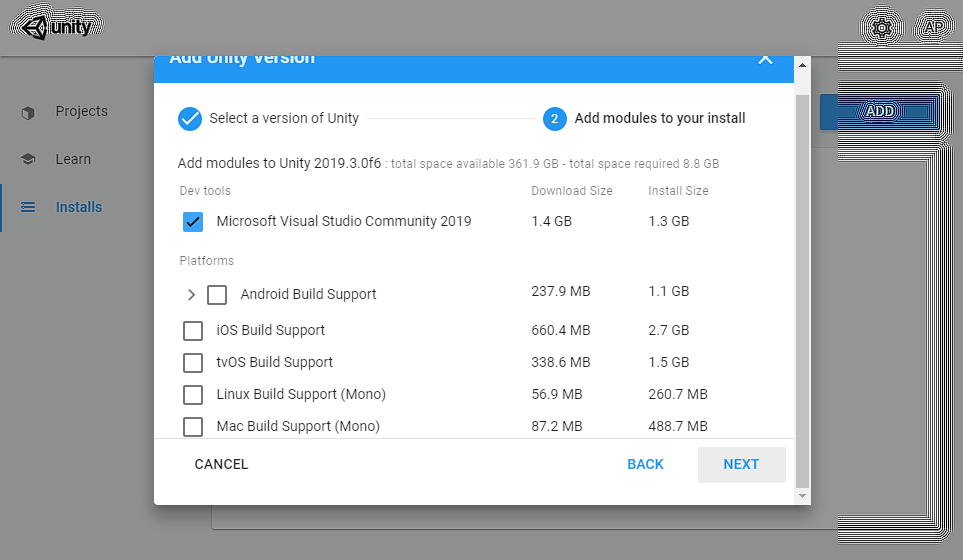Open the Projects tab
Viewport: 963px width, 560px height.
[82, 111]
